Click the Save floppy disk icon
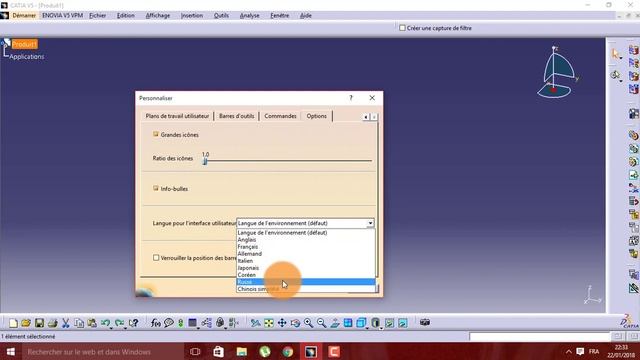This screenshot has height=360, width=640. 39,323
